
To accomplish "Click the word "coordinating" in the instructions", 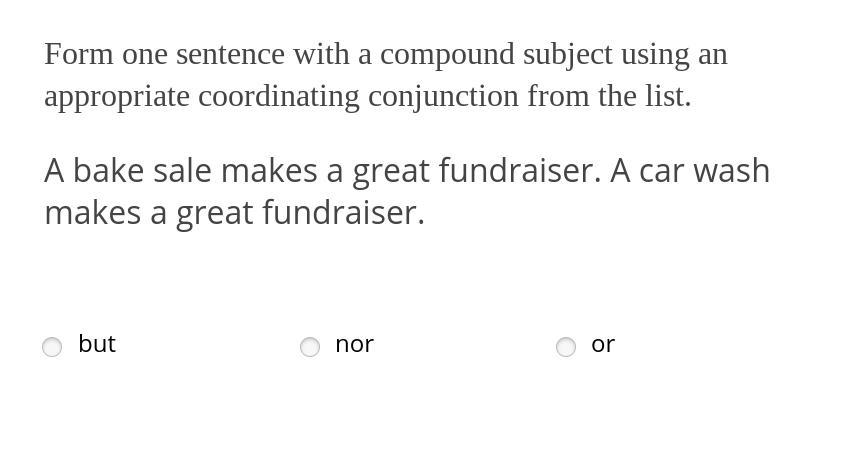I will [279, 98].
